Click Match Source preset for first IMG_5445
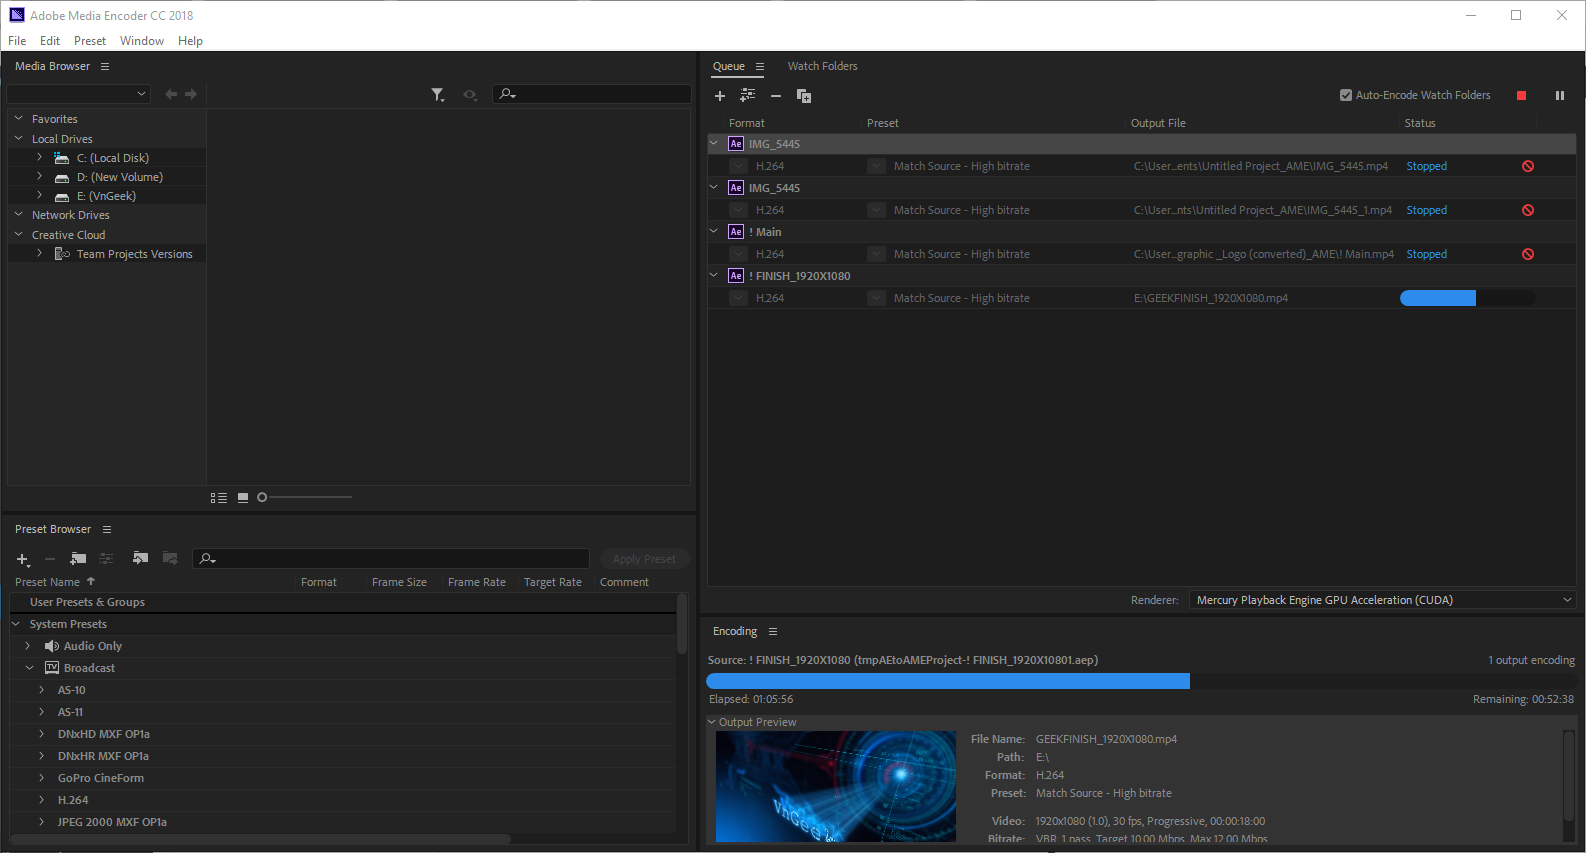Image resolution: width=1586 pixels, height=853 pixels. (961, 166)
